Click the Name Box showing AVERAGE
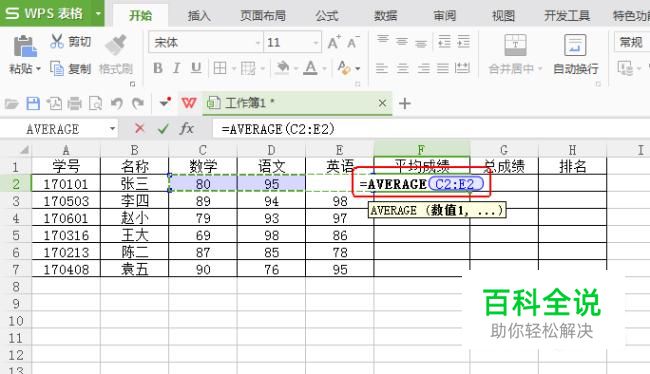This screenshot has width=650, height=374. (53, 129)
